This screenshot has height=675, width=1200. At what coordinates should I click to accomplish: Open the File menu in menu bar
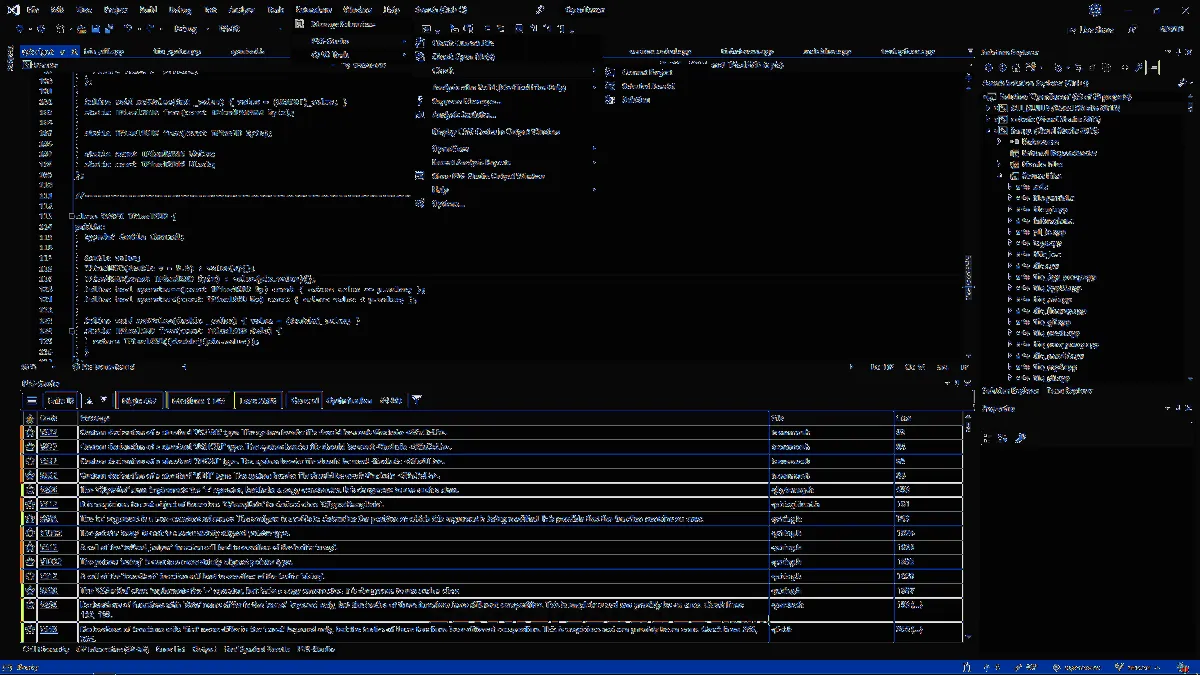coord(33,8)
